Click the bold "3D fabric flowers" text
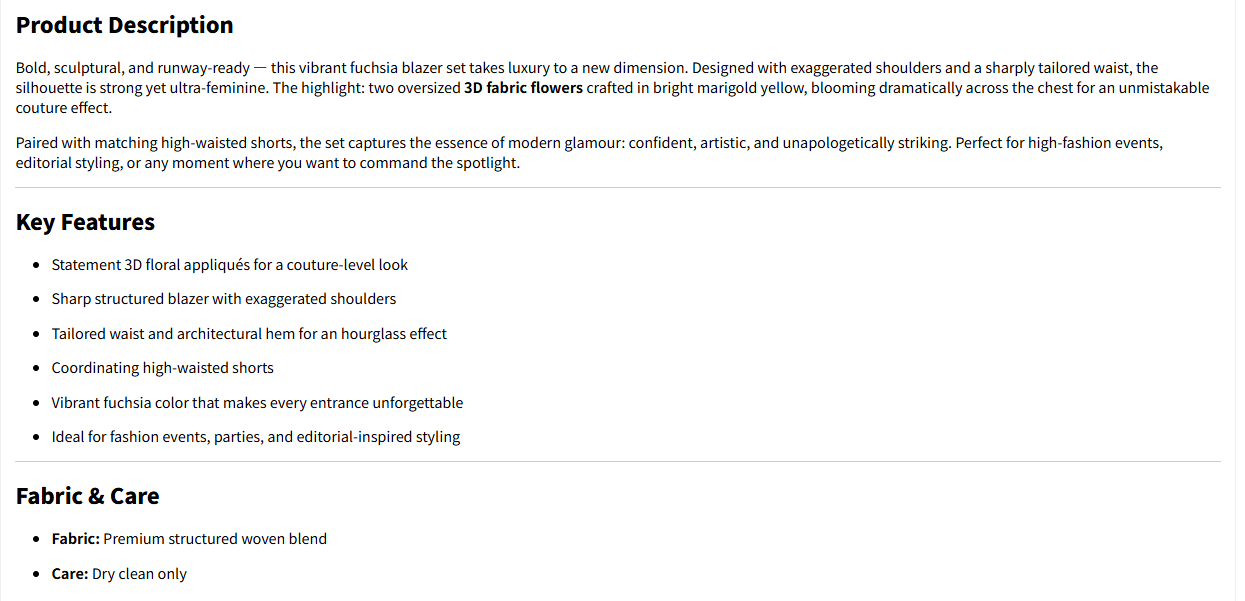The image size is (1245, 601). click(523, 88)
